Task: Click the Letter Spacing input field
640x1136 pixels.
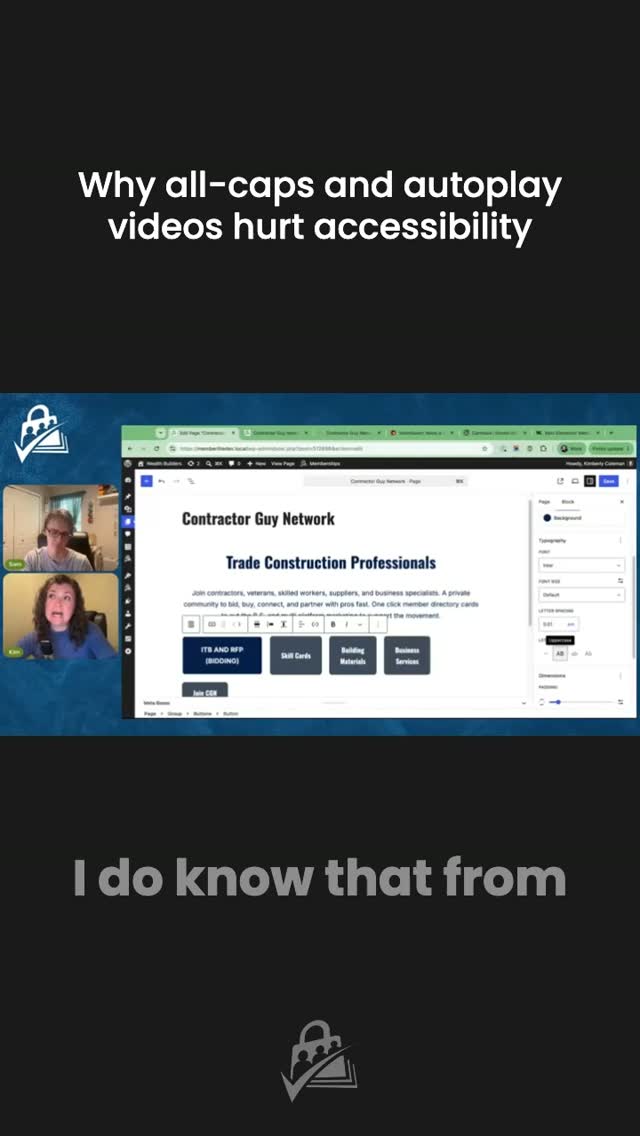Action: coord(553,624)
